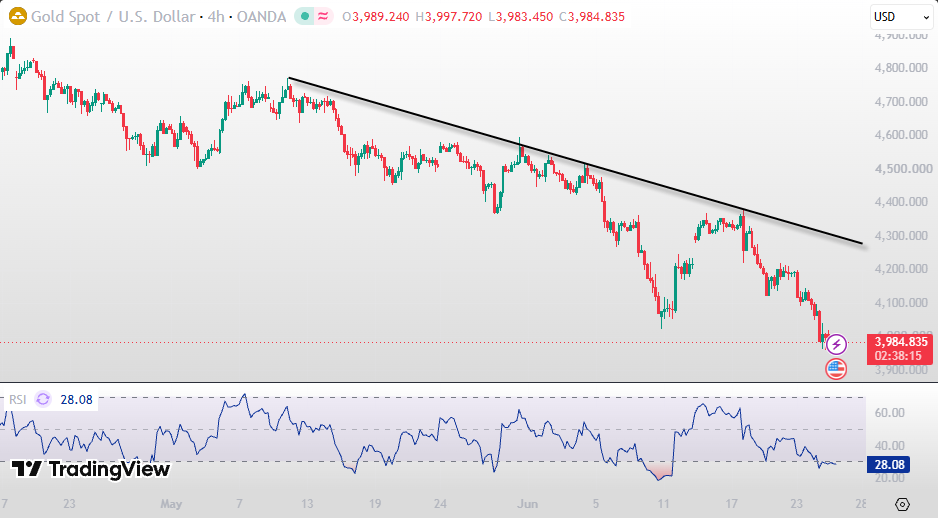Click the Gold Spot / U.S. Dollar symbol title
Image resolution: width=938 pixels, height=518 pixels.
pos(113,17)
